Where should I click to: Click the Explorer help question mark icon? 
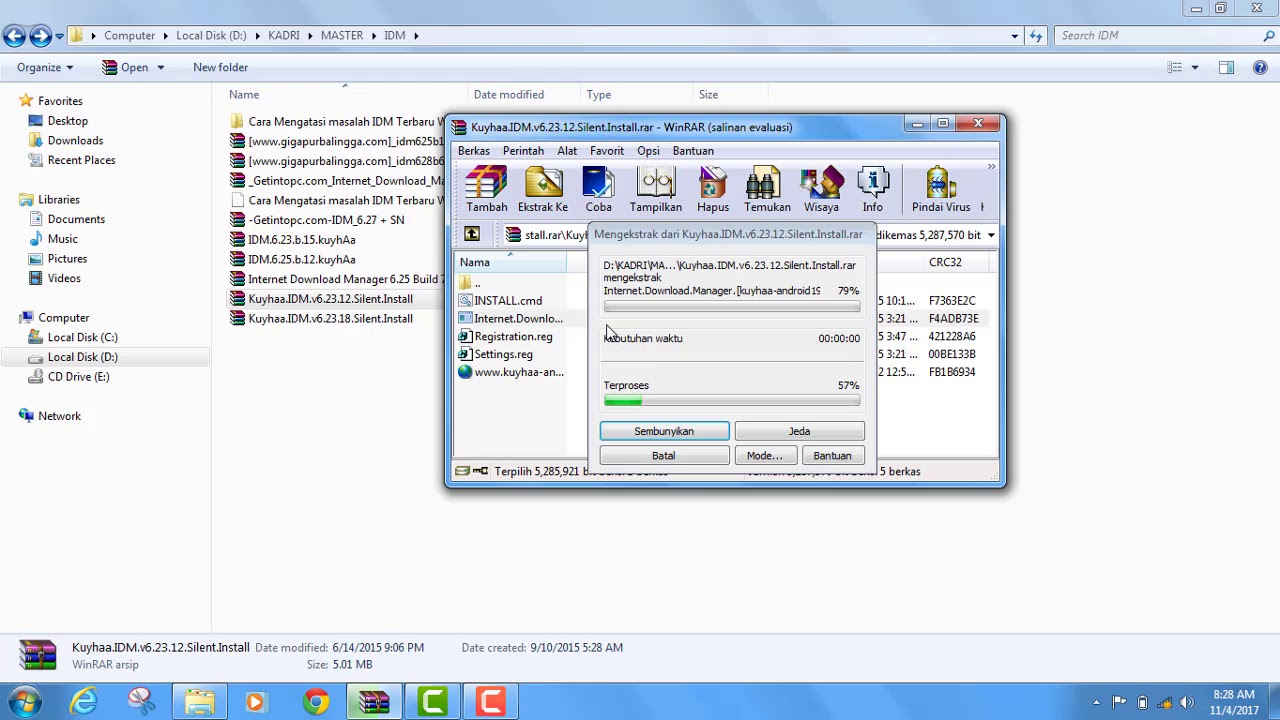pos(1260,67)
